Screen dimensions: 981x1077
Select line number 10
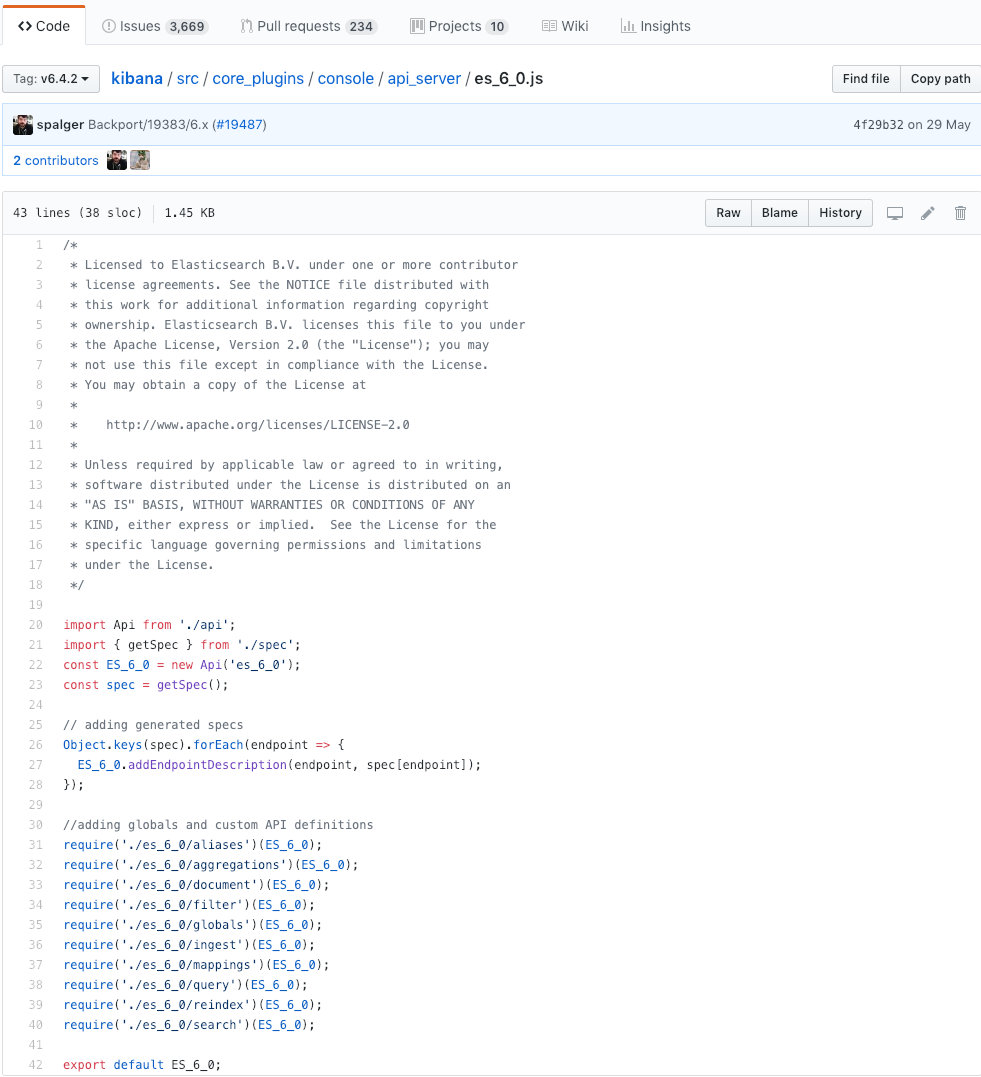point(36,425)
